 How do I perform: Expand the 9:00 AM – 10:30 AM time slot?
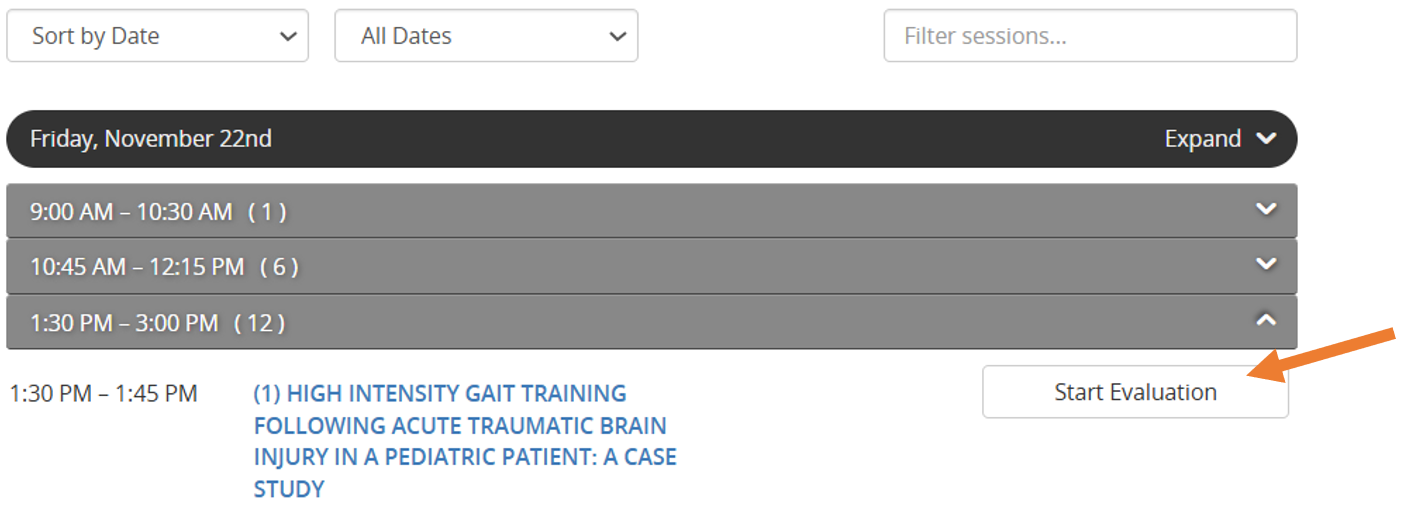click(652, 211)
